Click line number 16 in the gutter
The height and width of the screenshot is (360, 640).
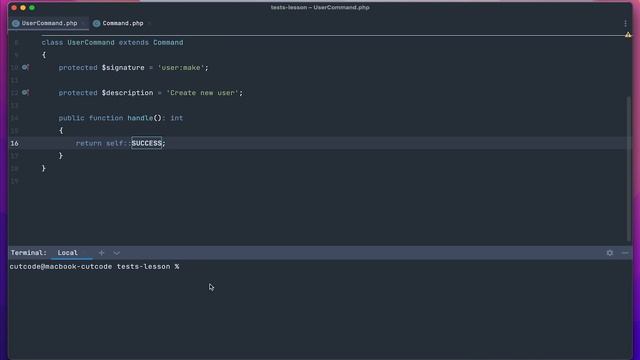[15, 143]
